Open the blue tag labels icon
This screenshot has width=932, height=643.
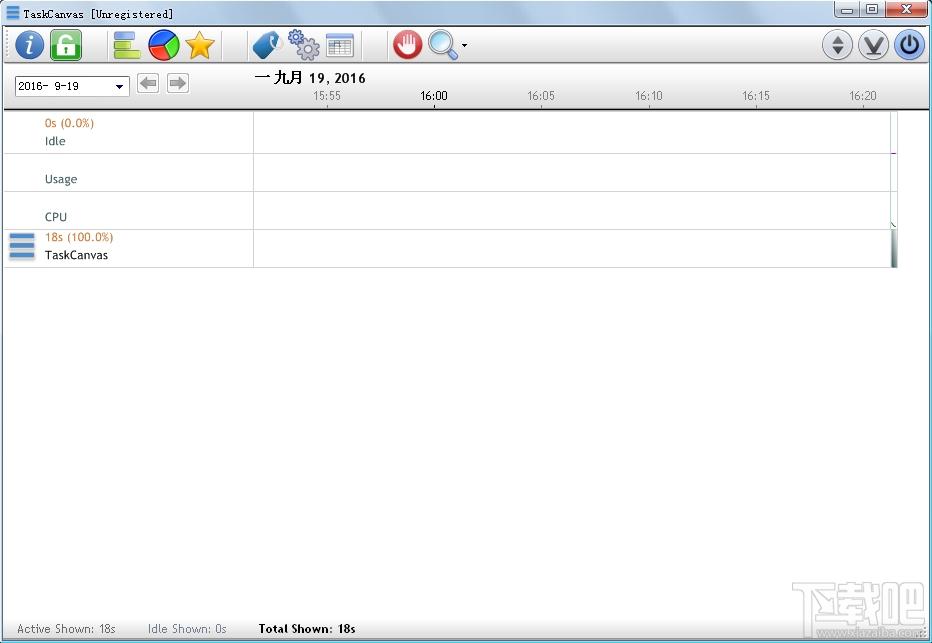266,45
